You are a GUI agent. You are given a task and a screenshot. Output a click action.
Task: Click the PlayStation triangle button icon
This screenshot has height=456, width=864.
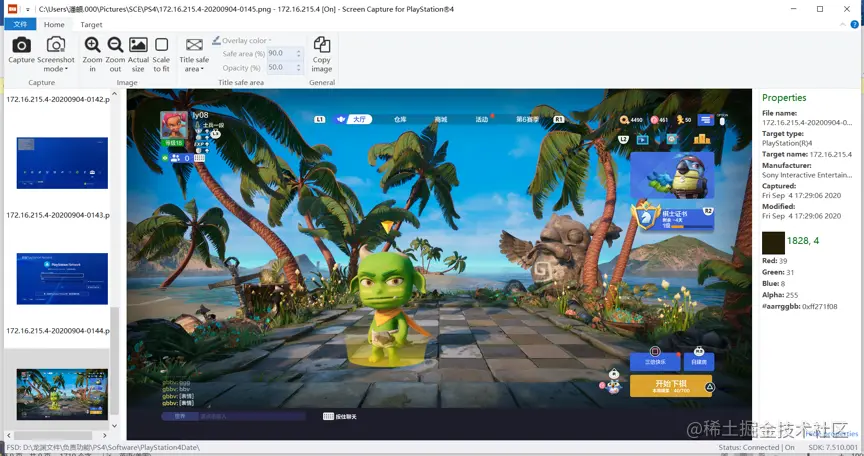(x=710, y=387)
